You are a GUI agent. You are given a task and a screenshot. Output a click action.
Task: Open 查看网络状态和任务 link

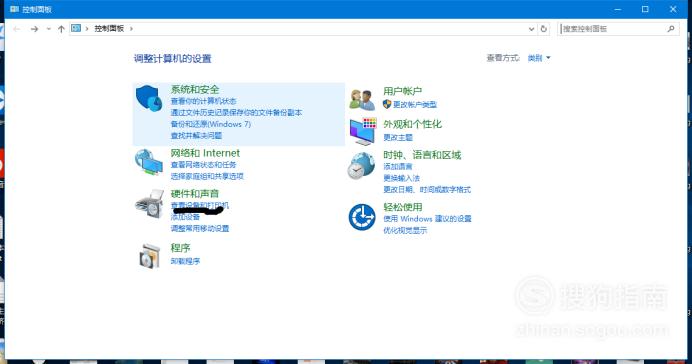(x=203, y=165)
